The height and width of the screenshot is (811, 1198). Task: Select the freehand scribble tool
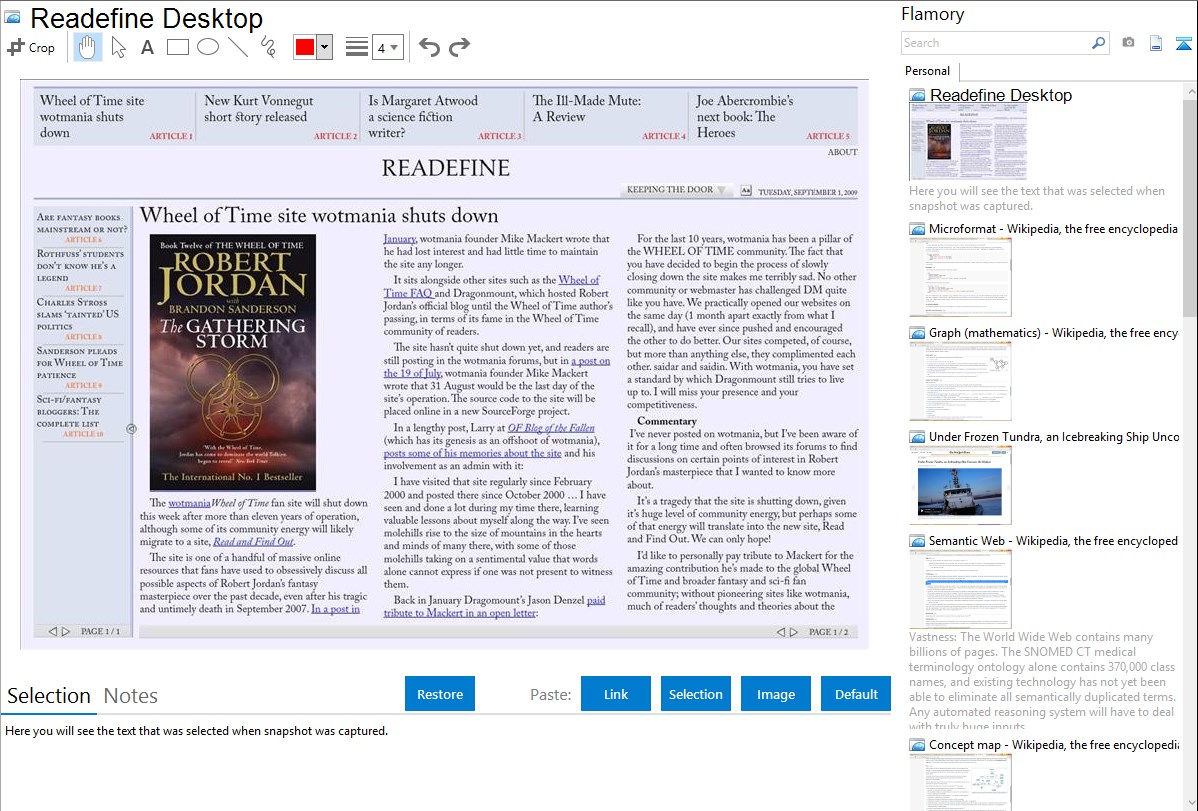[x=267, y=47]
